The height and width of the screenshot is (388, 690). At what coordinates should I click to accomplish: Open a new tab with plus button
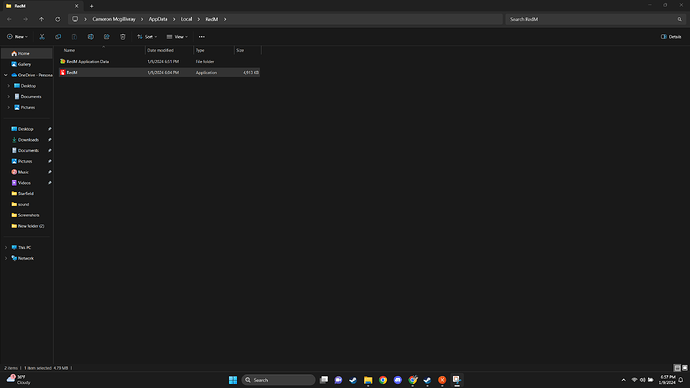[x=92, y=6]
